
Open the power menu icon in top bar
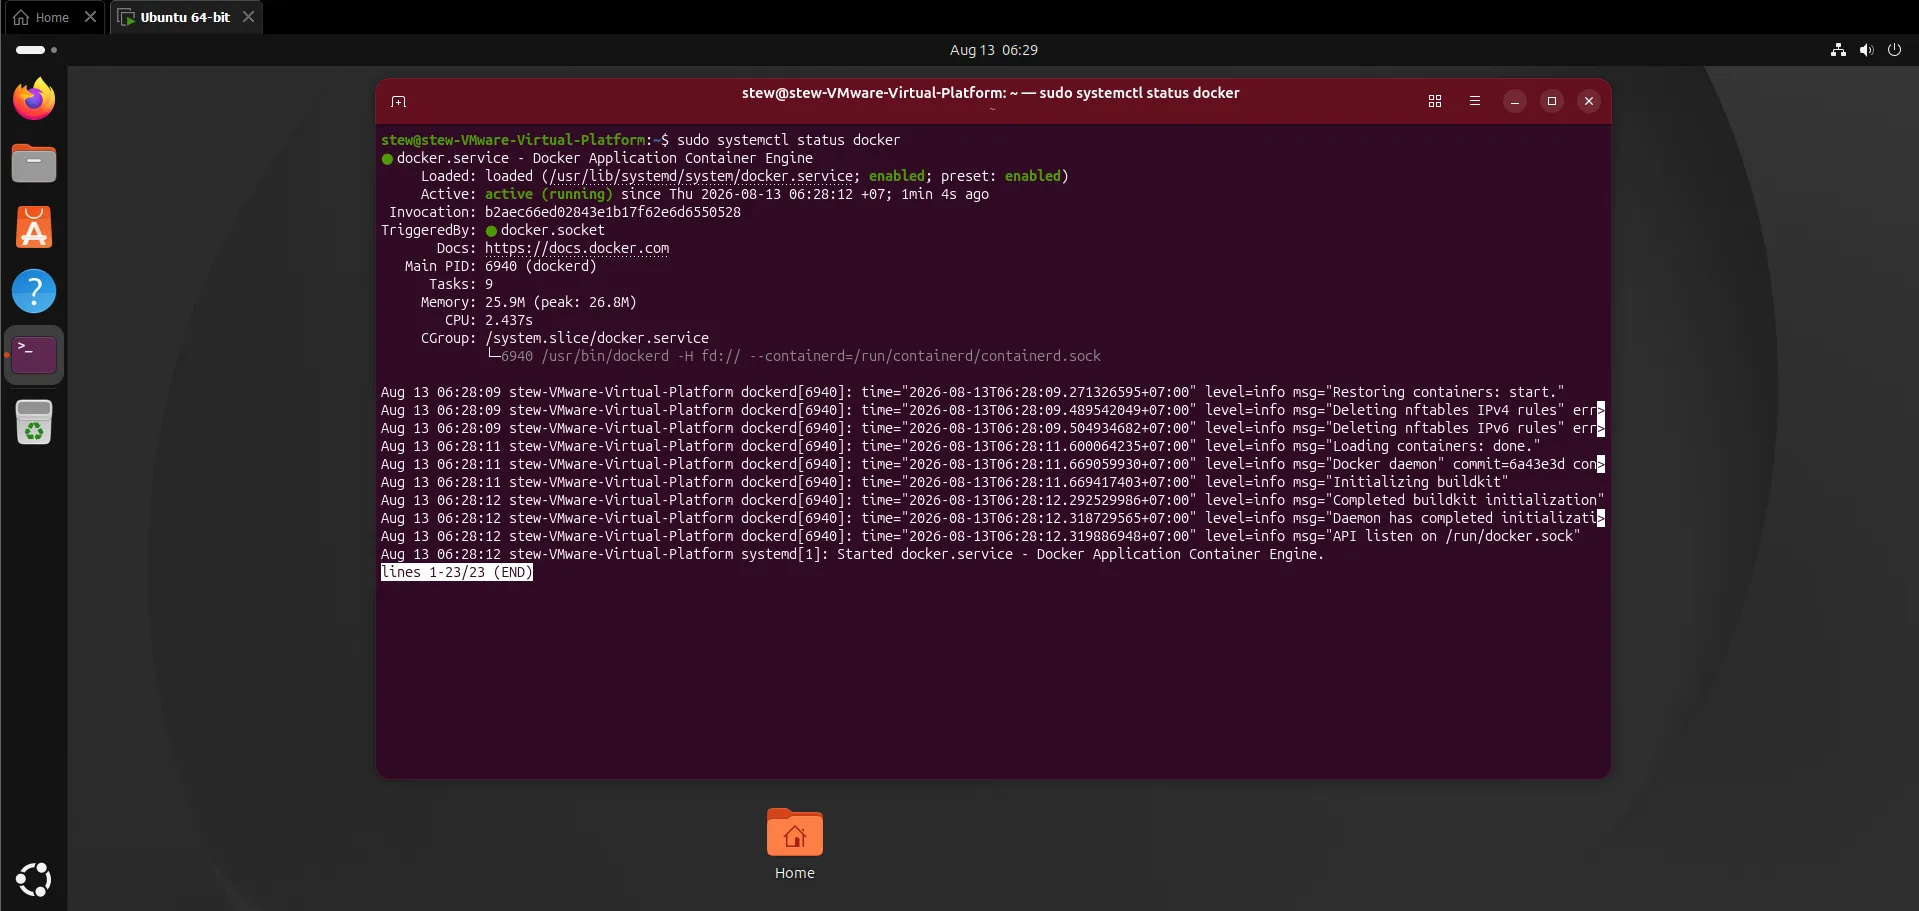pos(1894,50)
